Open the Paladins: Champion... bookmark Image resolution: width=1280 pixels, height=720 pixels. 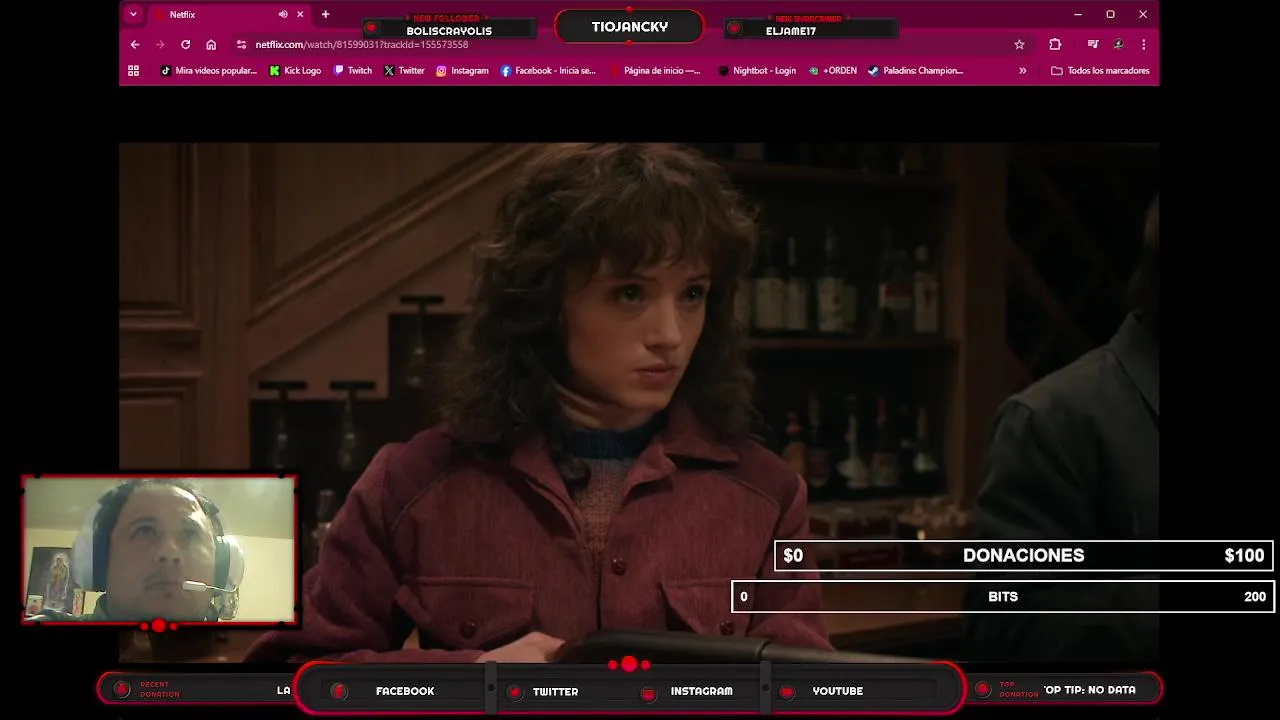tap(915, 70)
